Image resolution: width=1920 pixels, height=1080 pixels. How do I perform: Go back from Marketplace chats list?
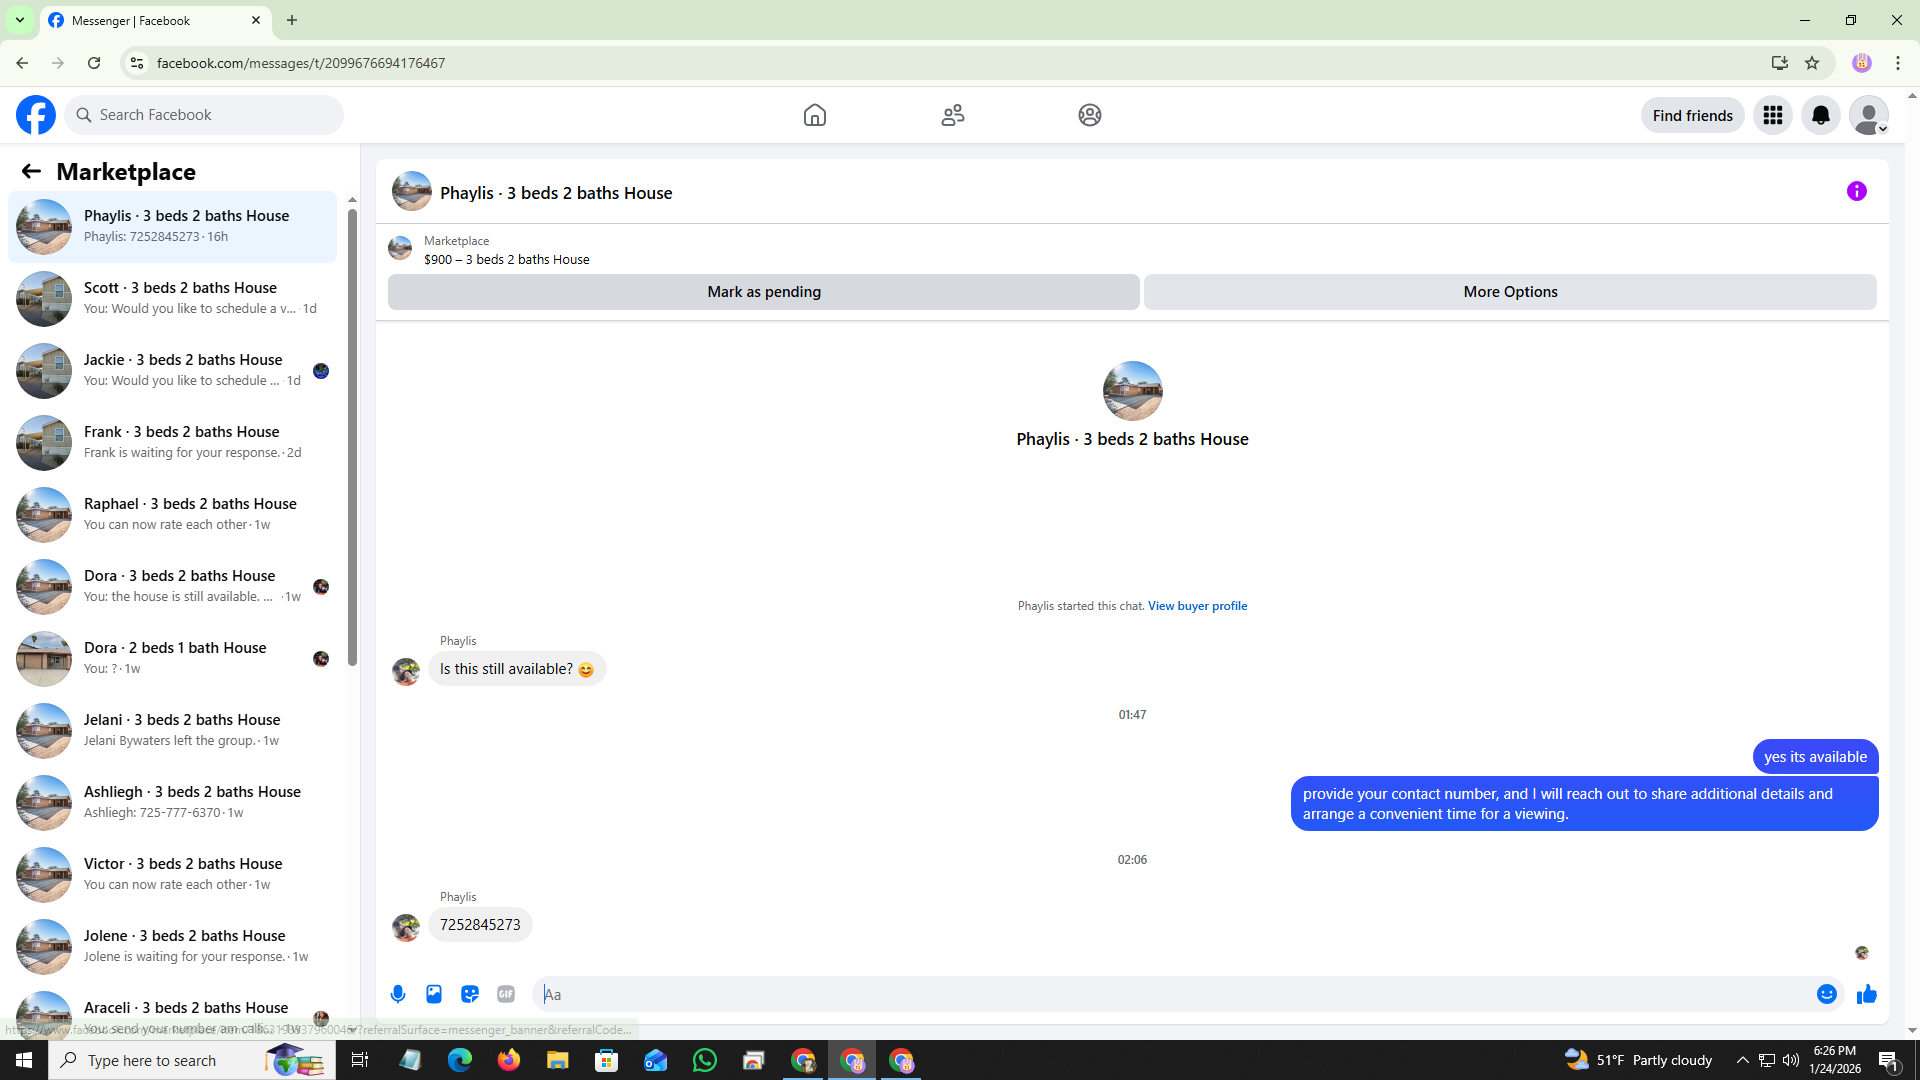click(x=31, y=171)
